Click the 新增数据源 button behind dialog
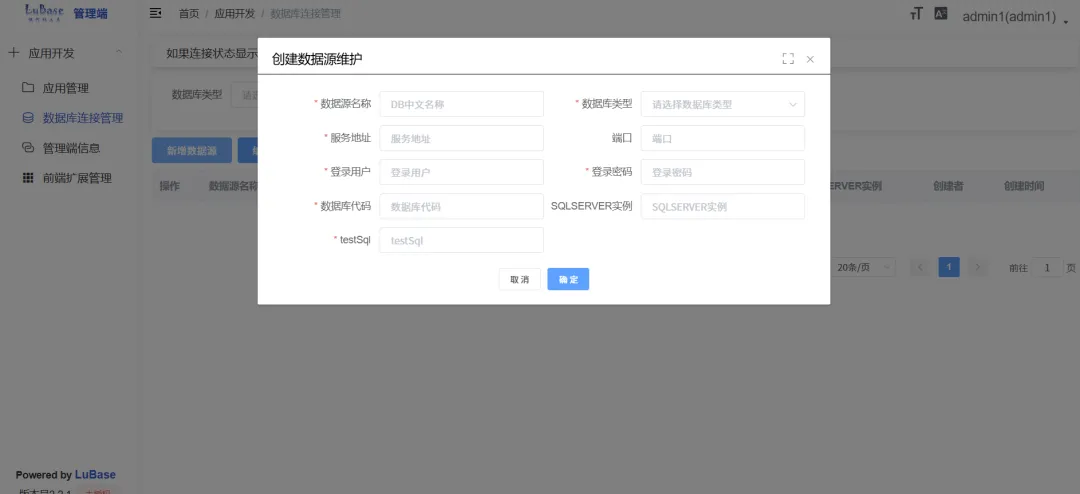Image resolution: width=1080 pixels, height=494 pixels. coord(191,150)
